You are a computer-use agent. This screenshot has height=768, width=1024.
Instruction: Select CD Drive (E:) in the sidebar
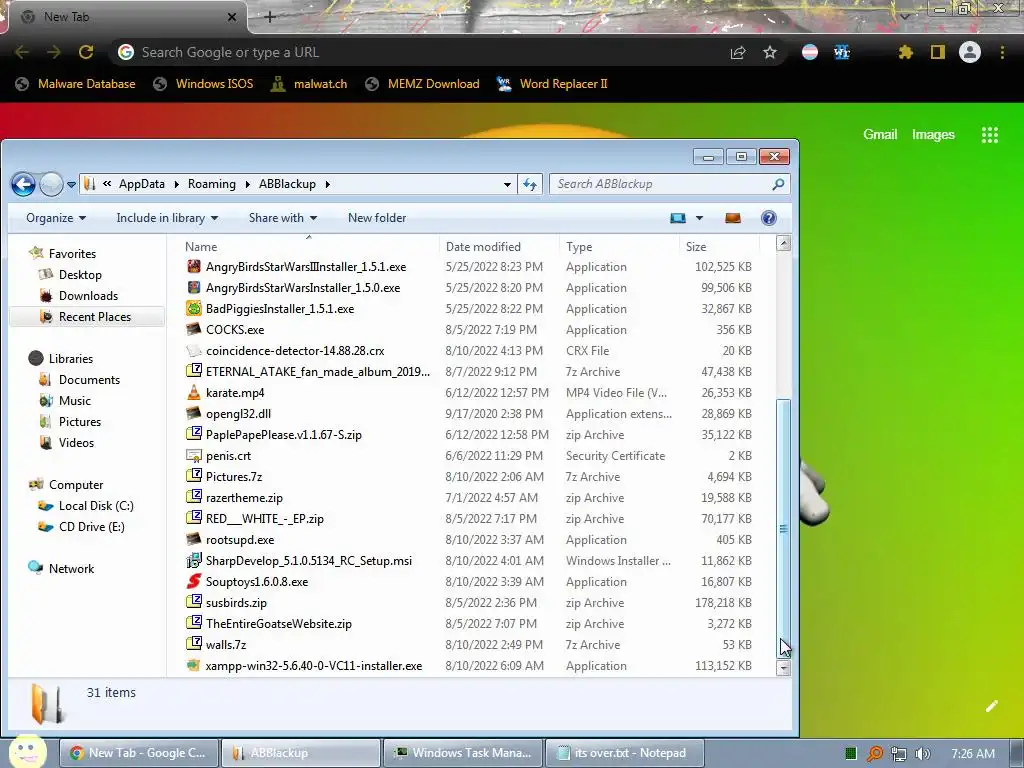click(91, 527)
